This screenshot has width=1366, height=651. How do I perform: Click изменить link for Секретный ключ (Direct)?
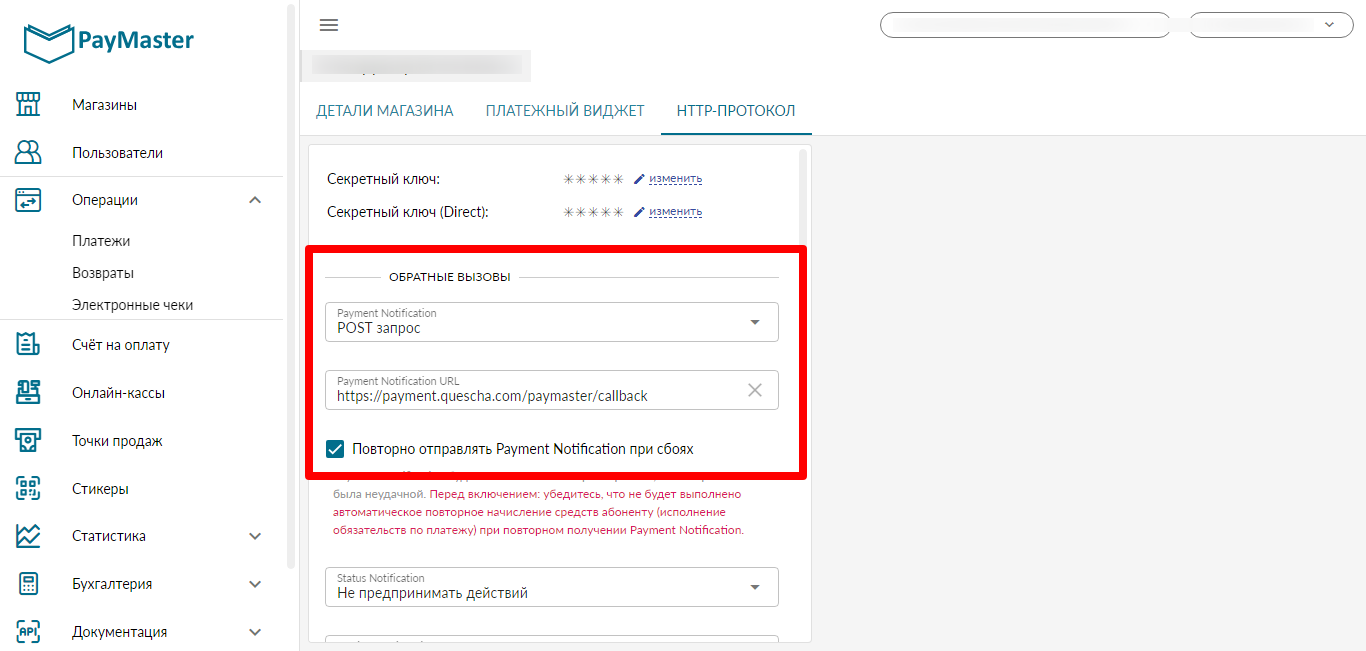pos(675,212)
